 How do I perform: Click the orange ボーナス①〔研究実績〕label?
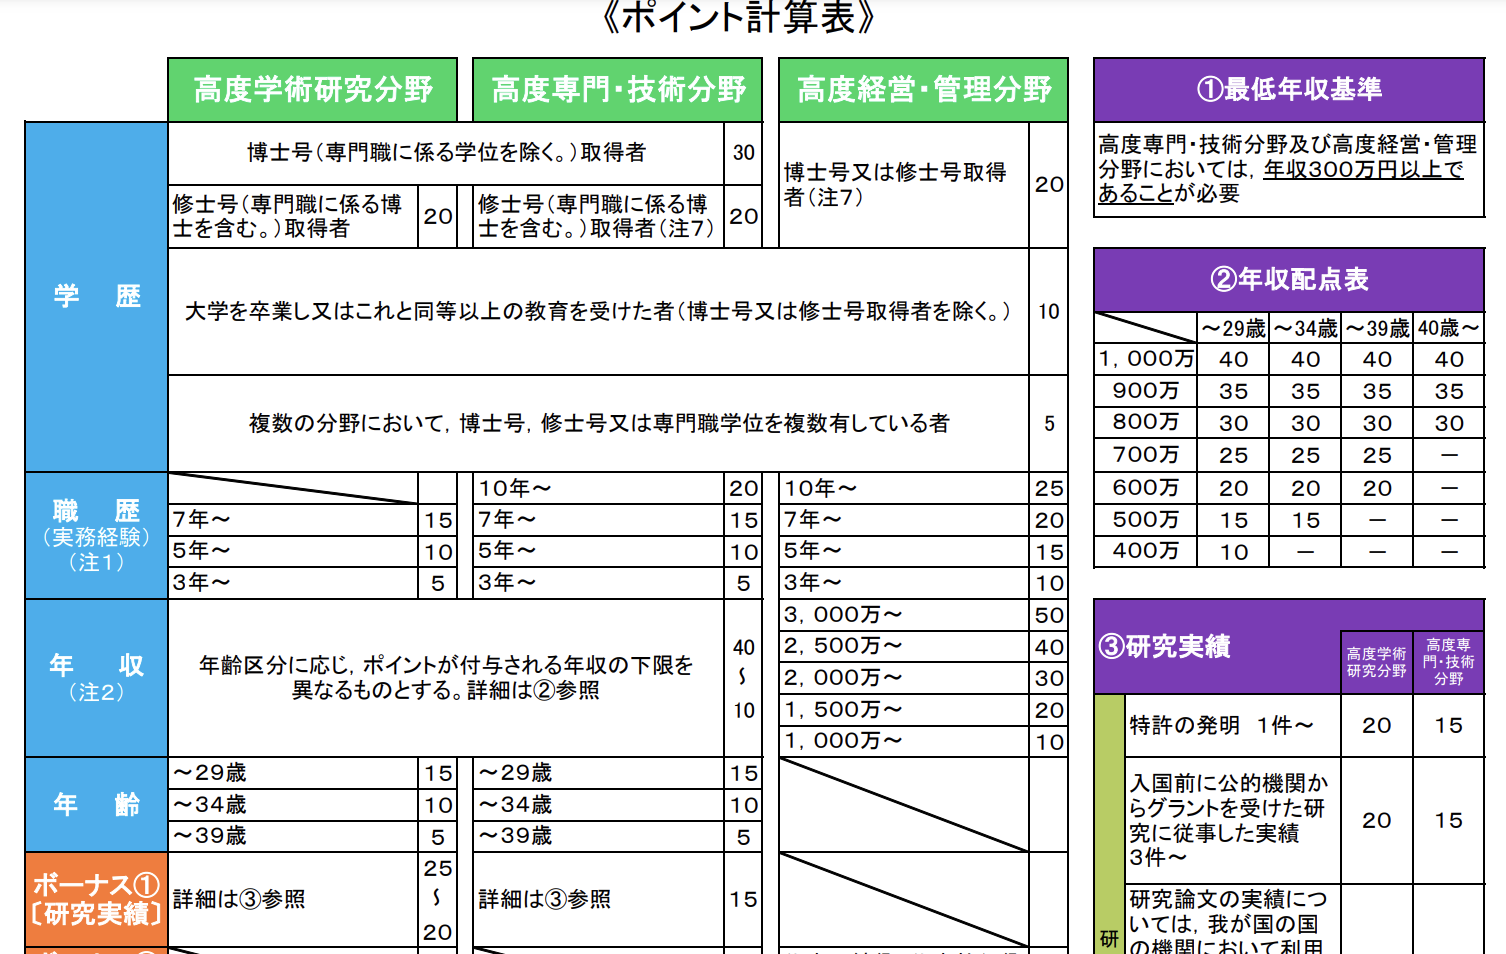tap(97, 899)
